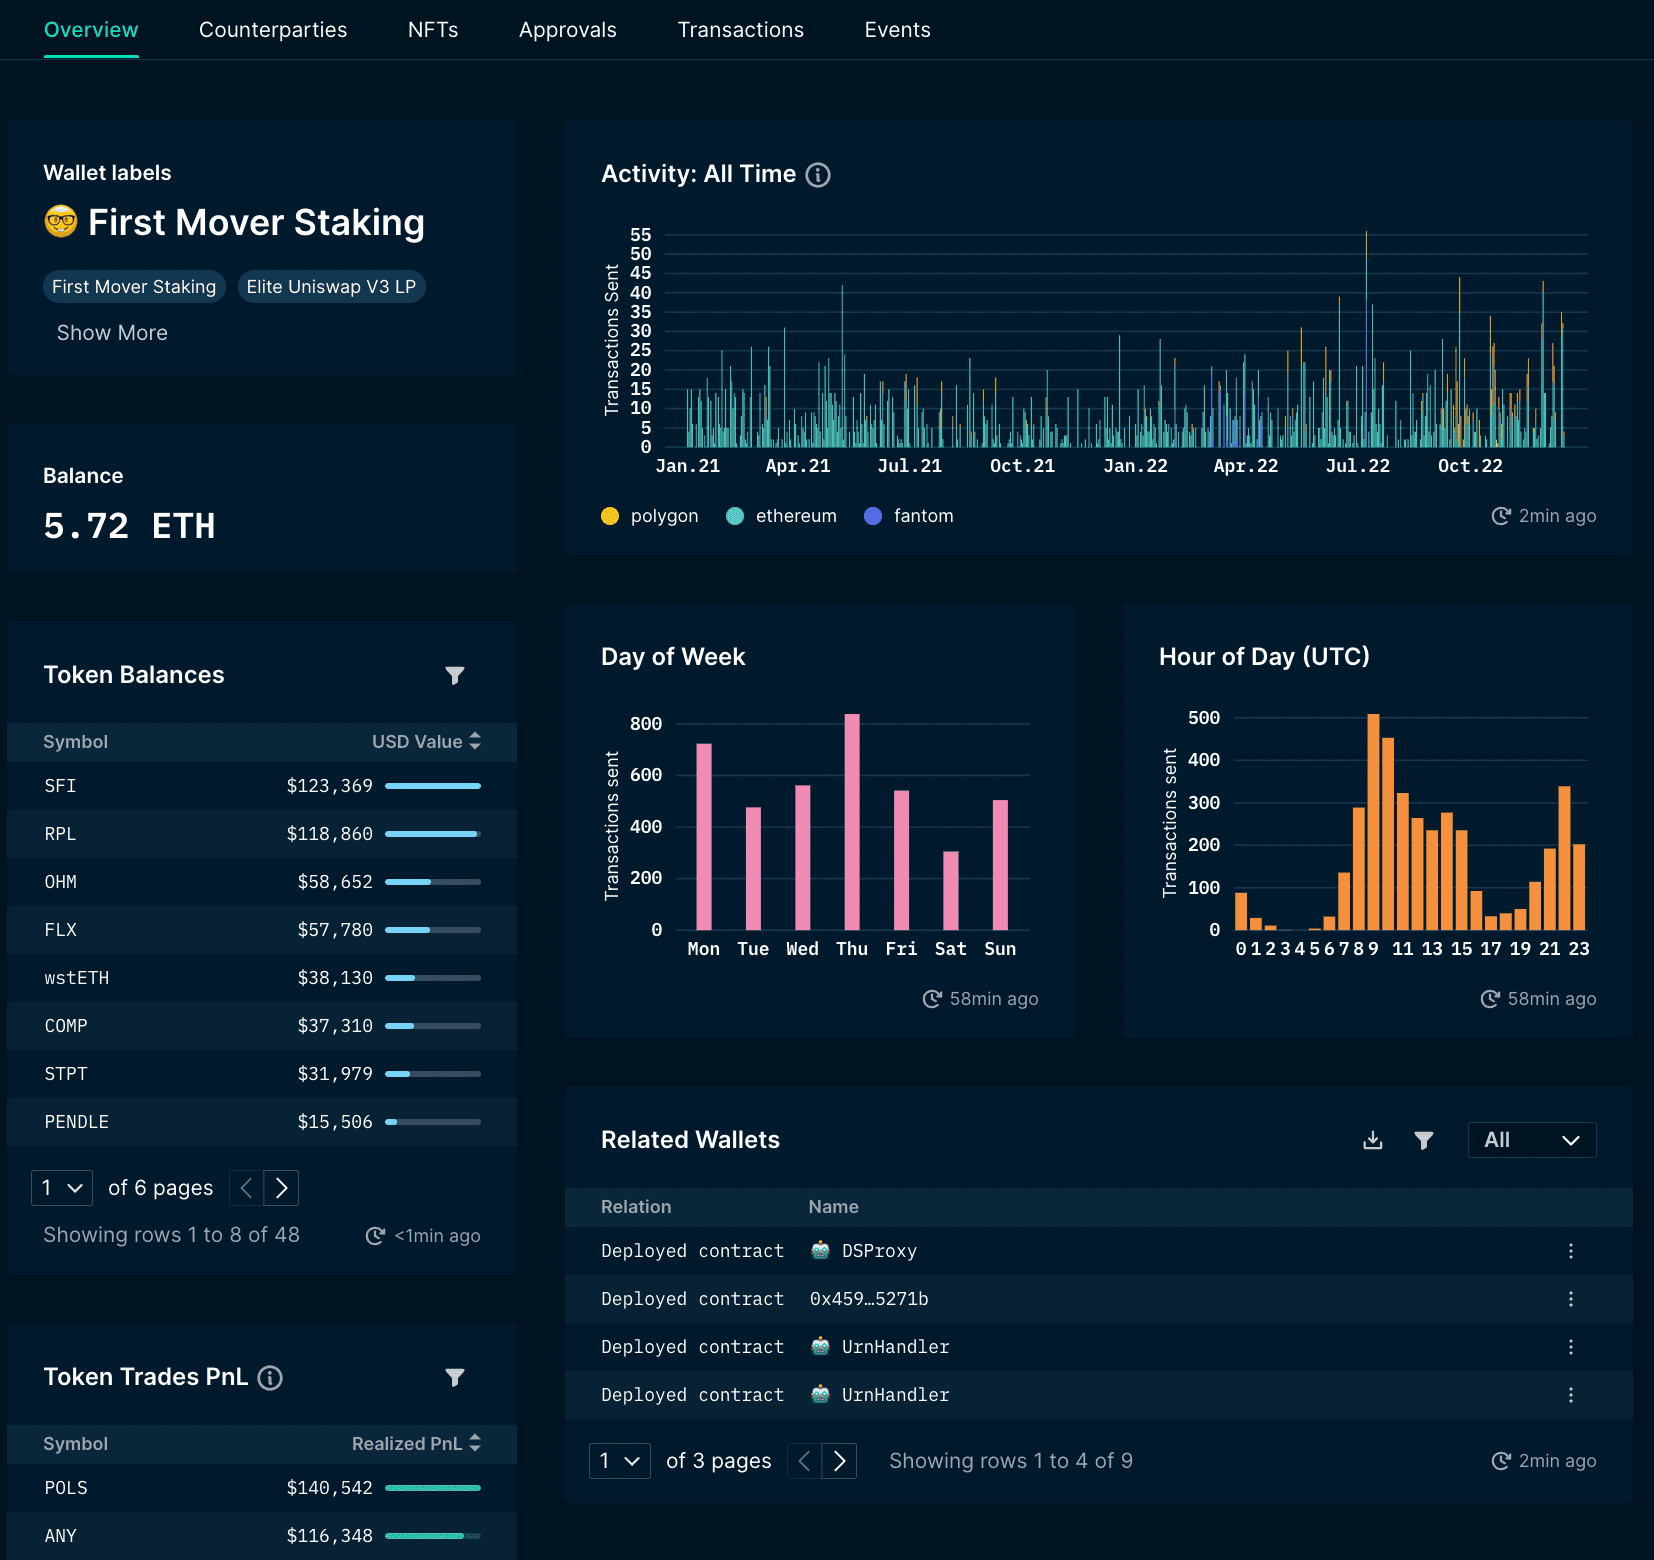Select the POLS trade row

262,1488
